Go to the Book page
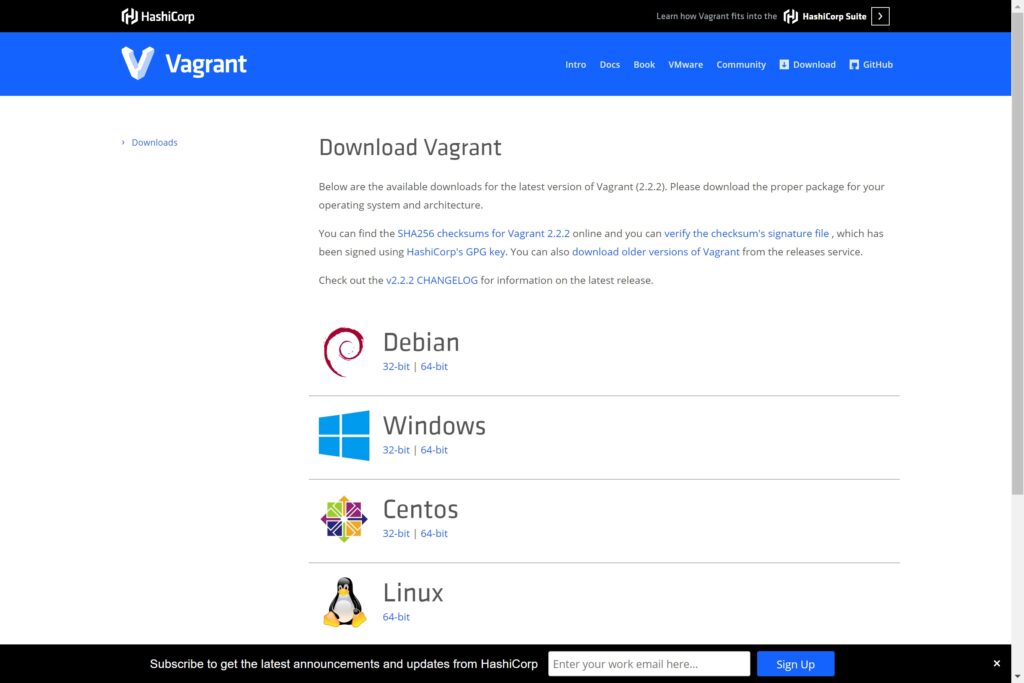1024x683 pixels. coord(644,65)
